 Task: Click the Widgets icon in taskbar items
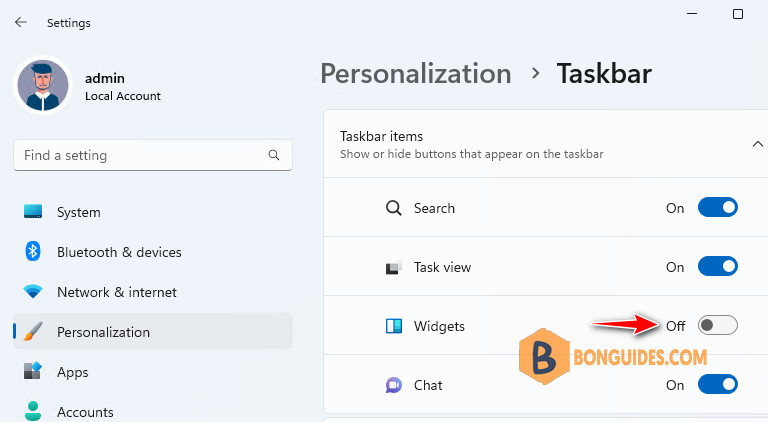click(x=393, y=326)
